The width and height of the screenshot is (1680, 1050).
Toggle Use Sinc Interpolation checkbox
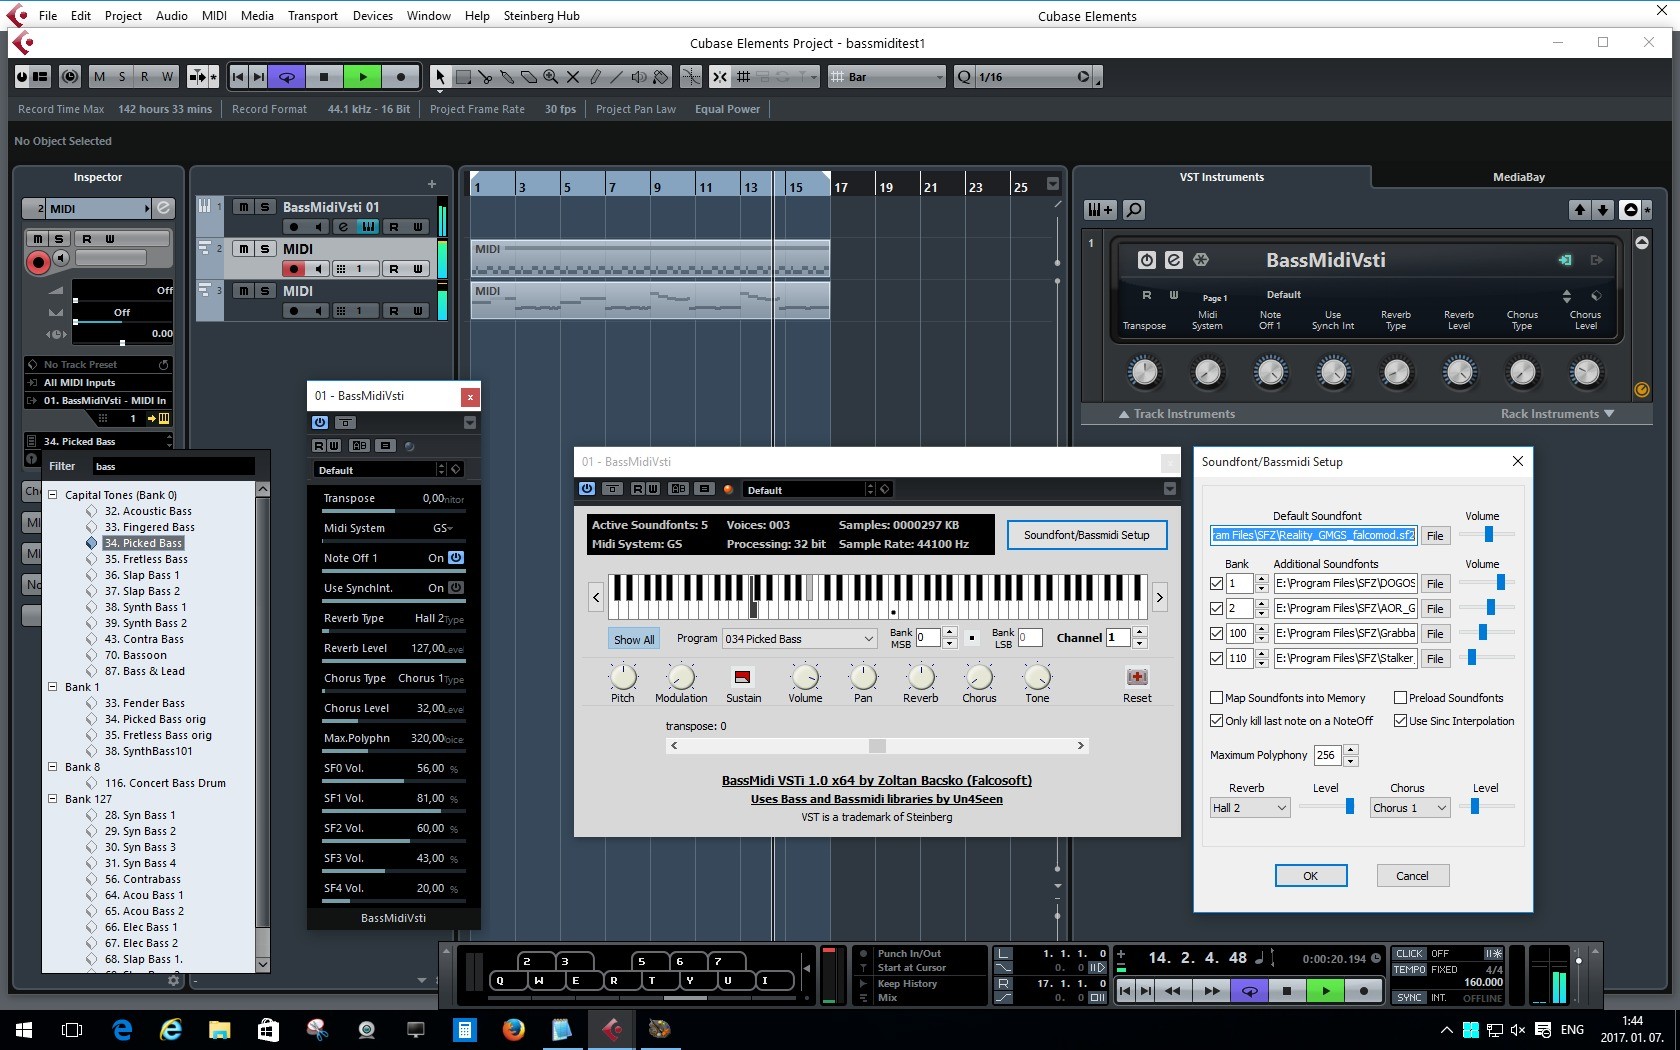click(1401, 721)
